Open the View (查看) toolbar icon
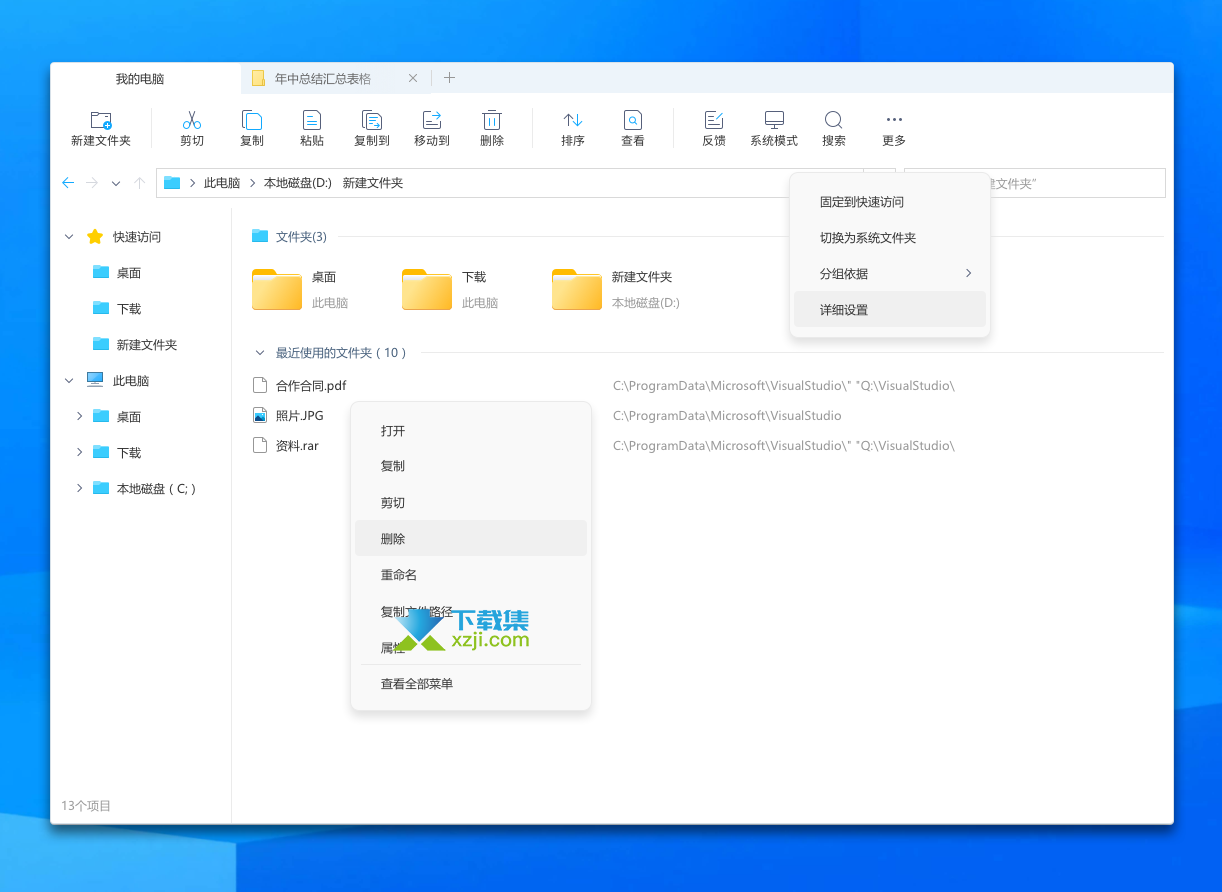Viewport: 1222px width, 892px height. click(x=633, y=121)
